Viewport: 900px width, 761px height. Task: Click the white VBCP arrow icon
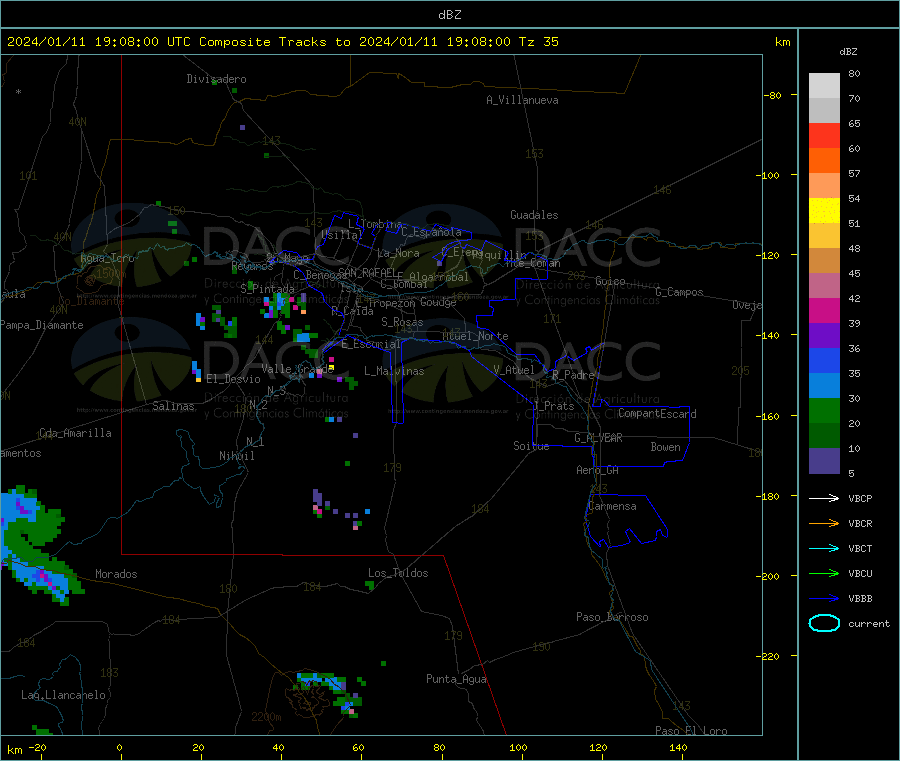coord(824,498)
